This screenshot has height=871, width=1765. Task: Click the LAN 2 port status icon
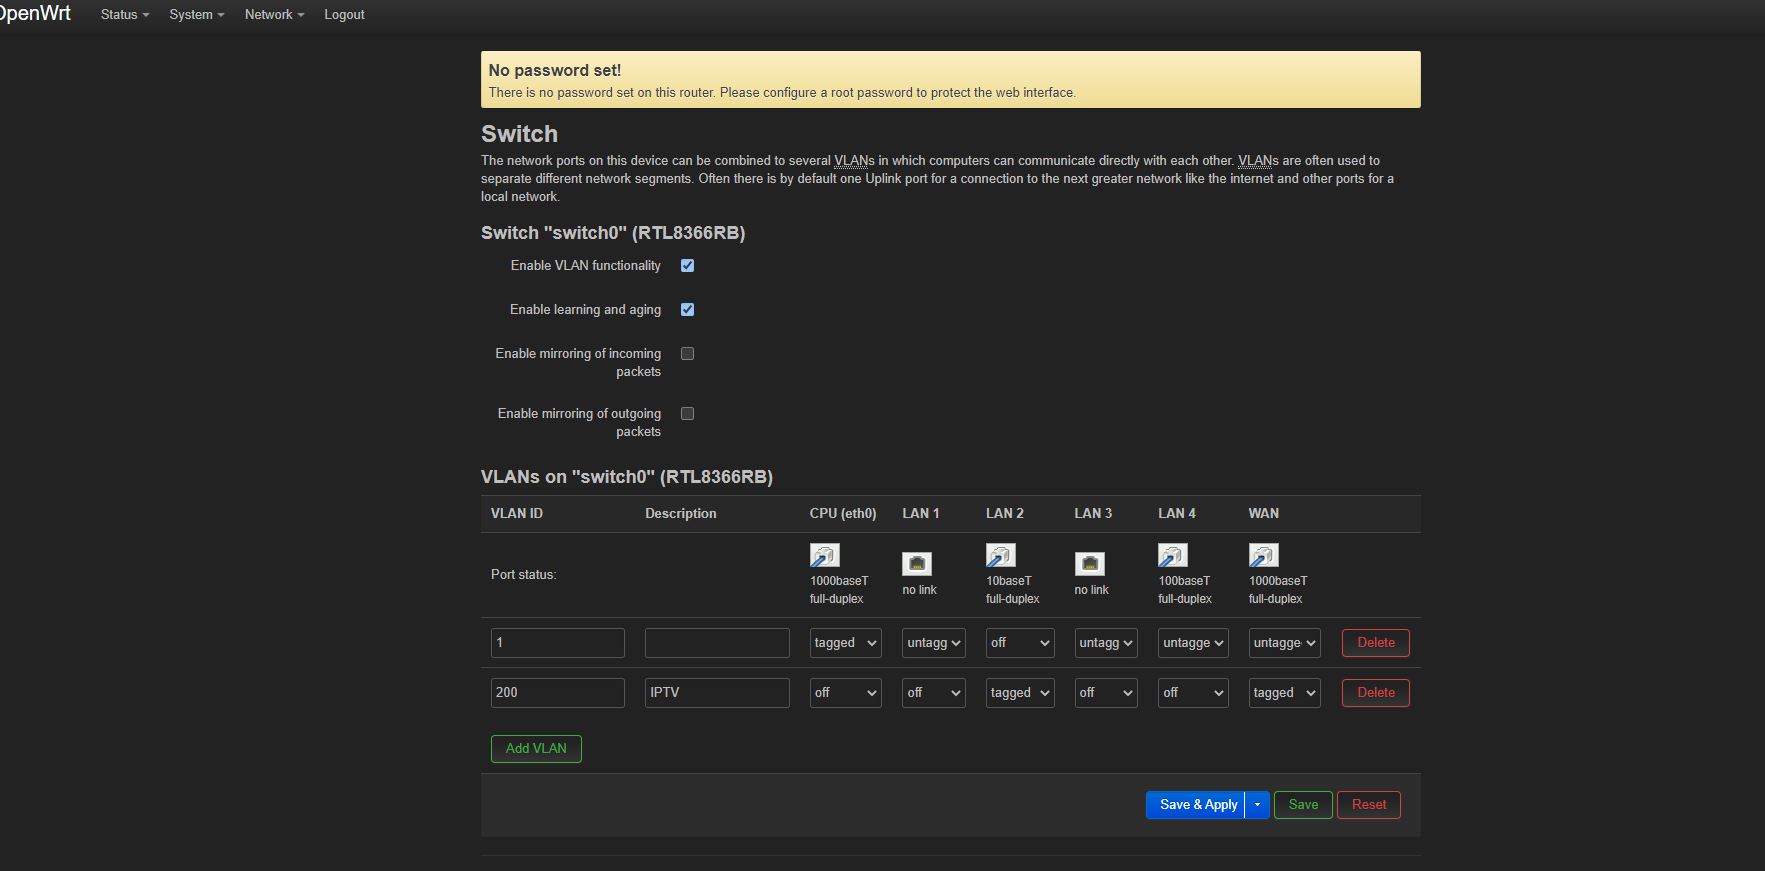tap(1000, 555)
